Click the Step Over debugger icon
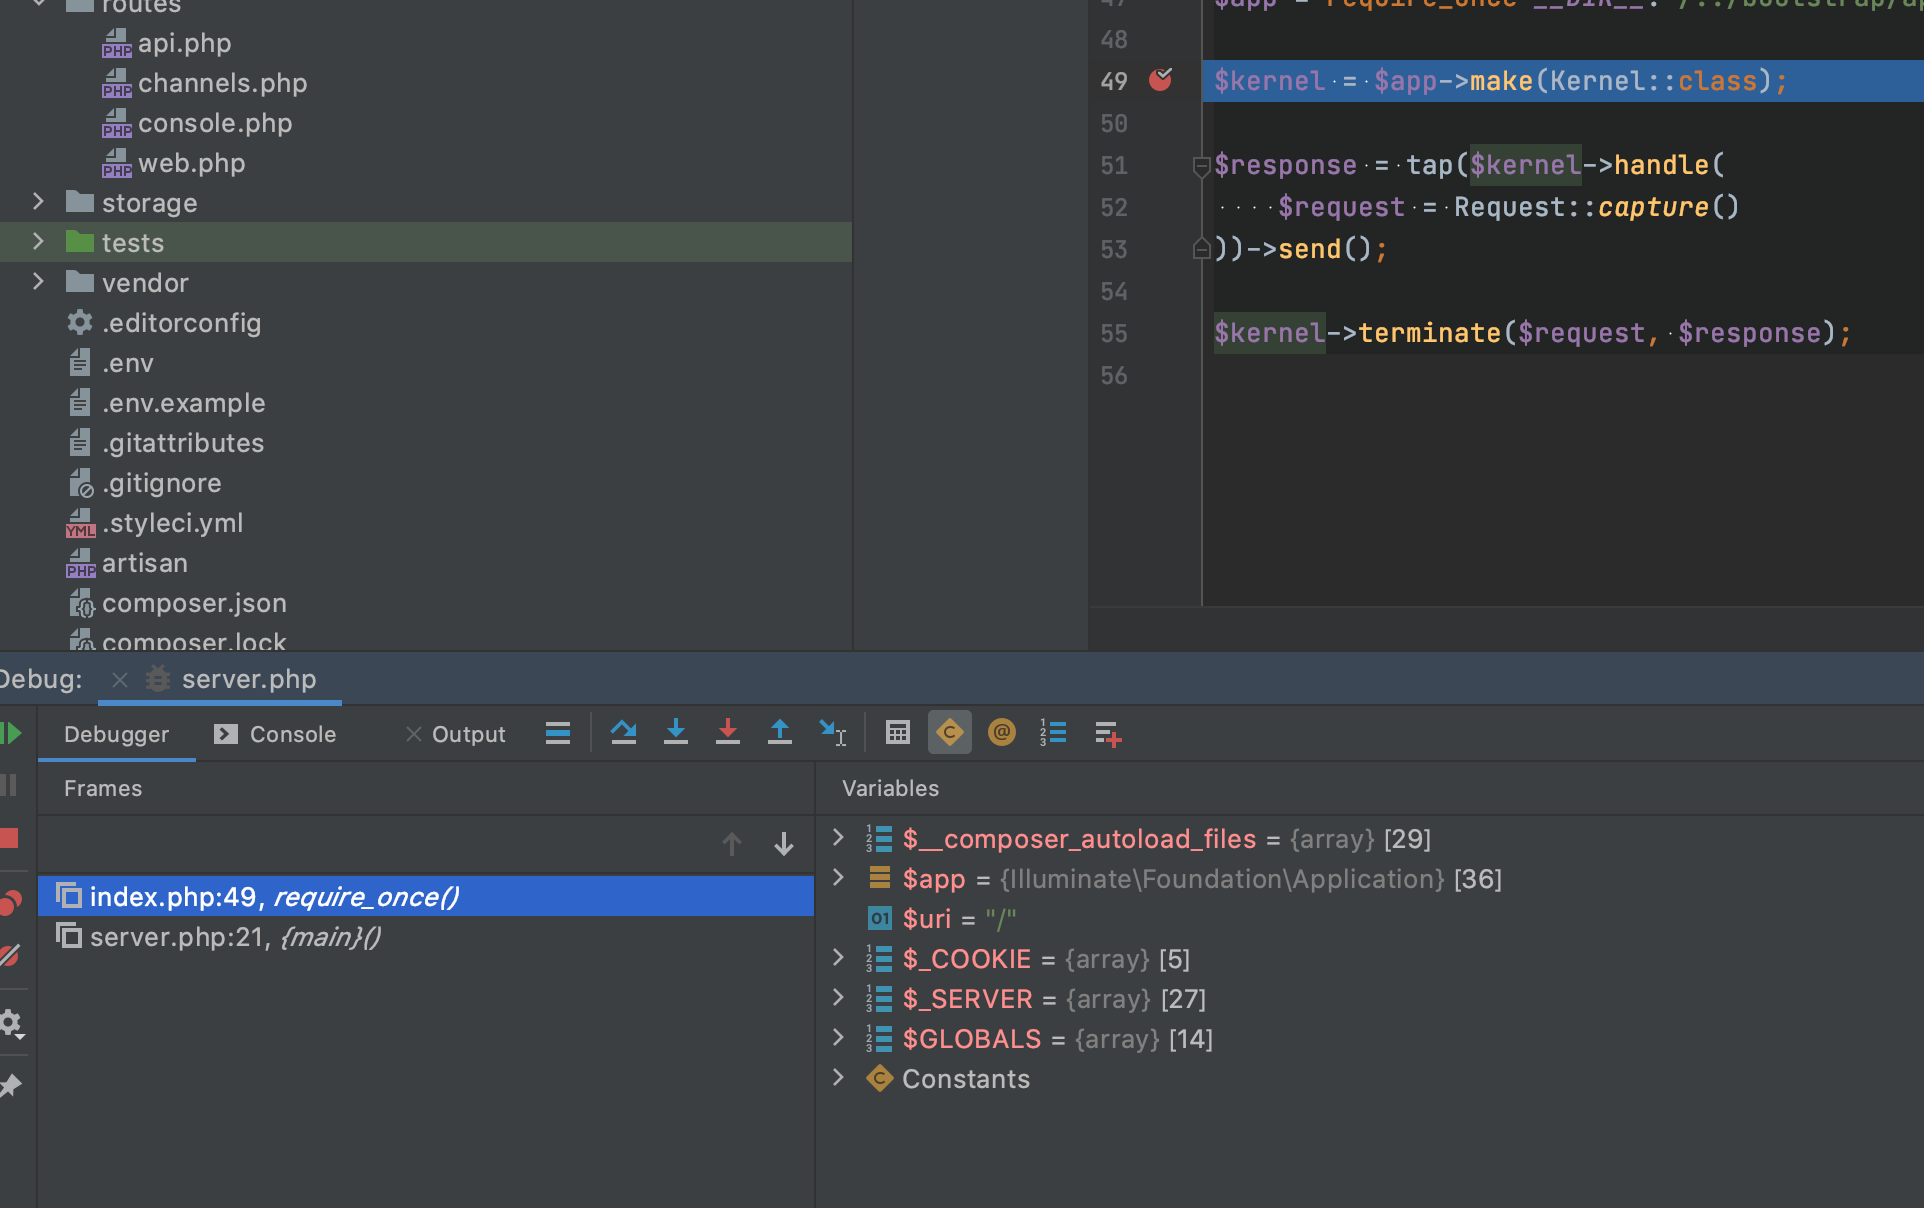The width and height of the screenshot is (1924, 1208). (624, 733)
